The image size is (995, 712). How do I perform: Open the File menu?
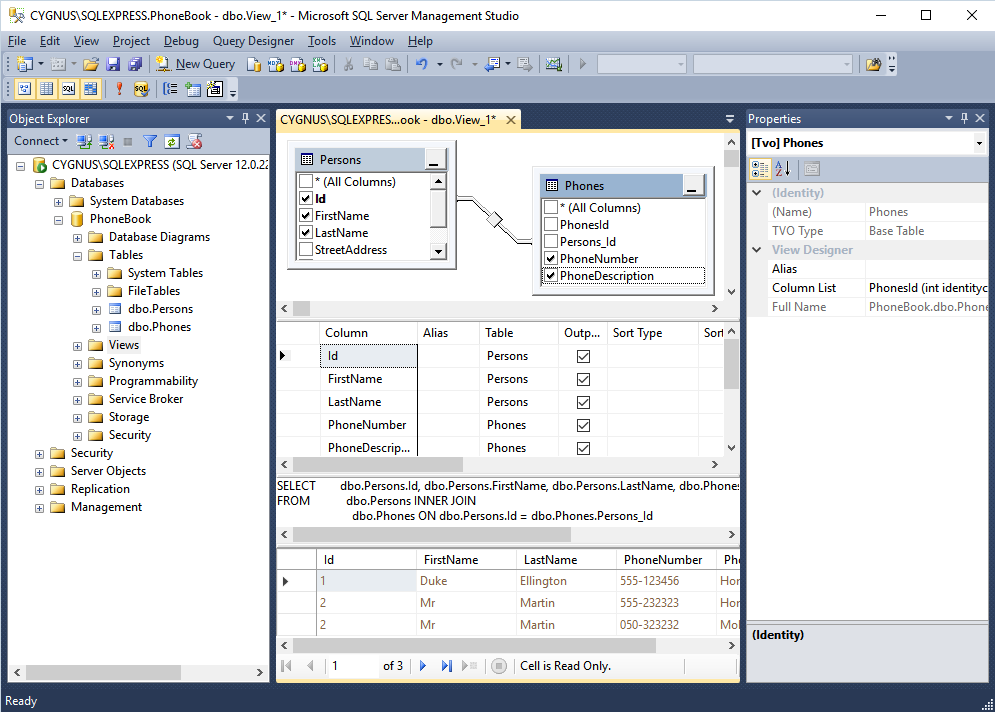tap(17, 41)
